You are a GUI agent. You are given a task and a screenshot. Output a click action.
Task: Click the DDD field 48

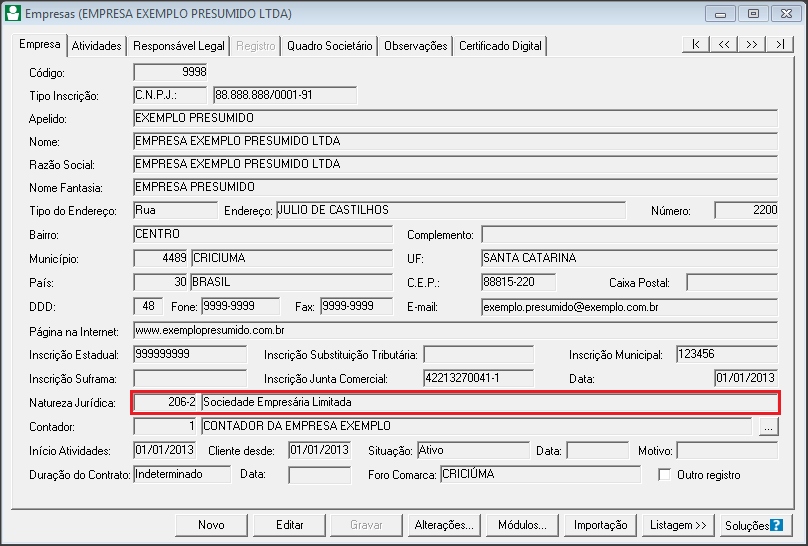[x=148, y=306]
